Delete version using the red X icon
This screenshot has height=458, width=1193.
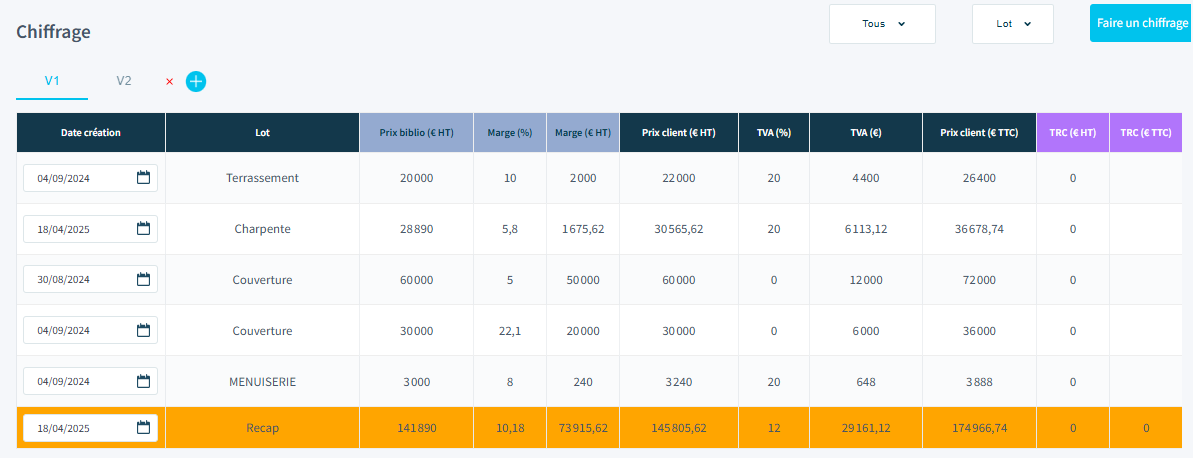[169, 82]
